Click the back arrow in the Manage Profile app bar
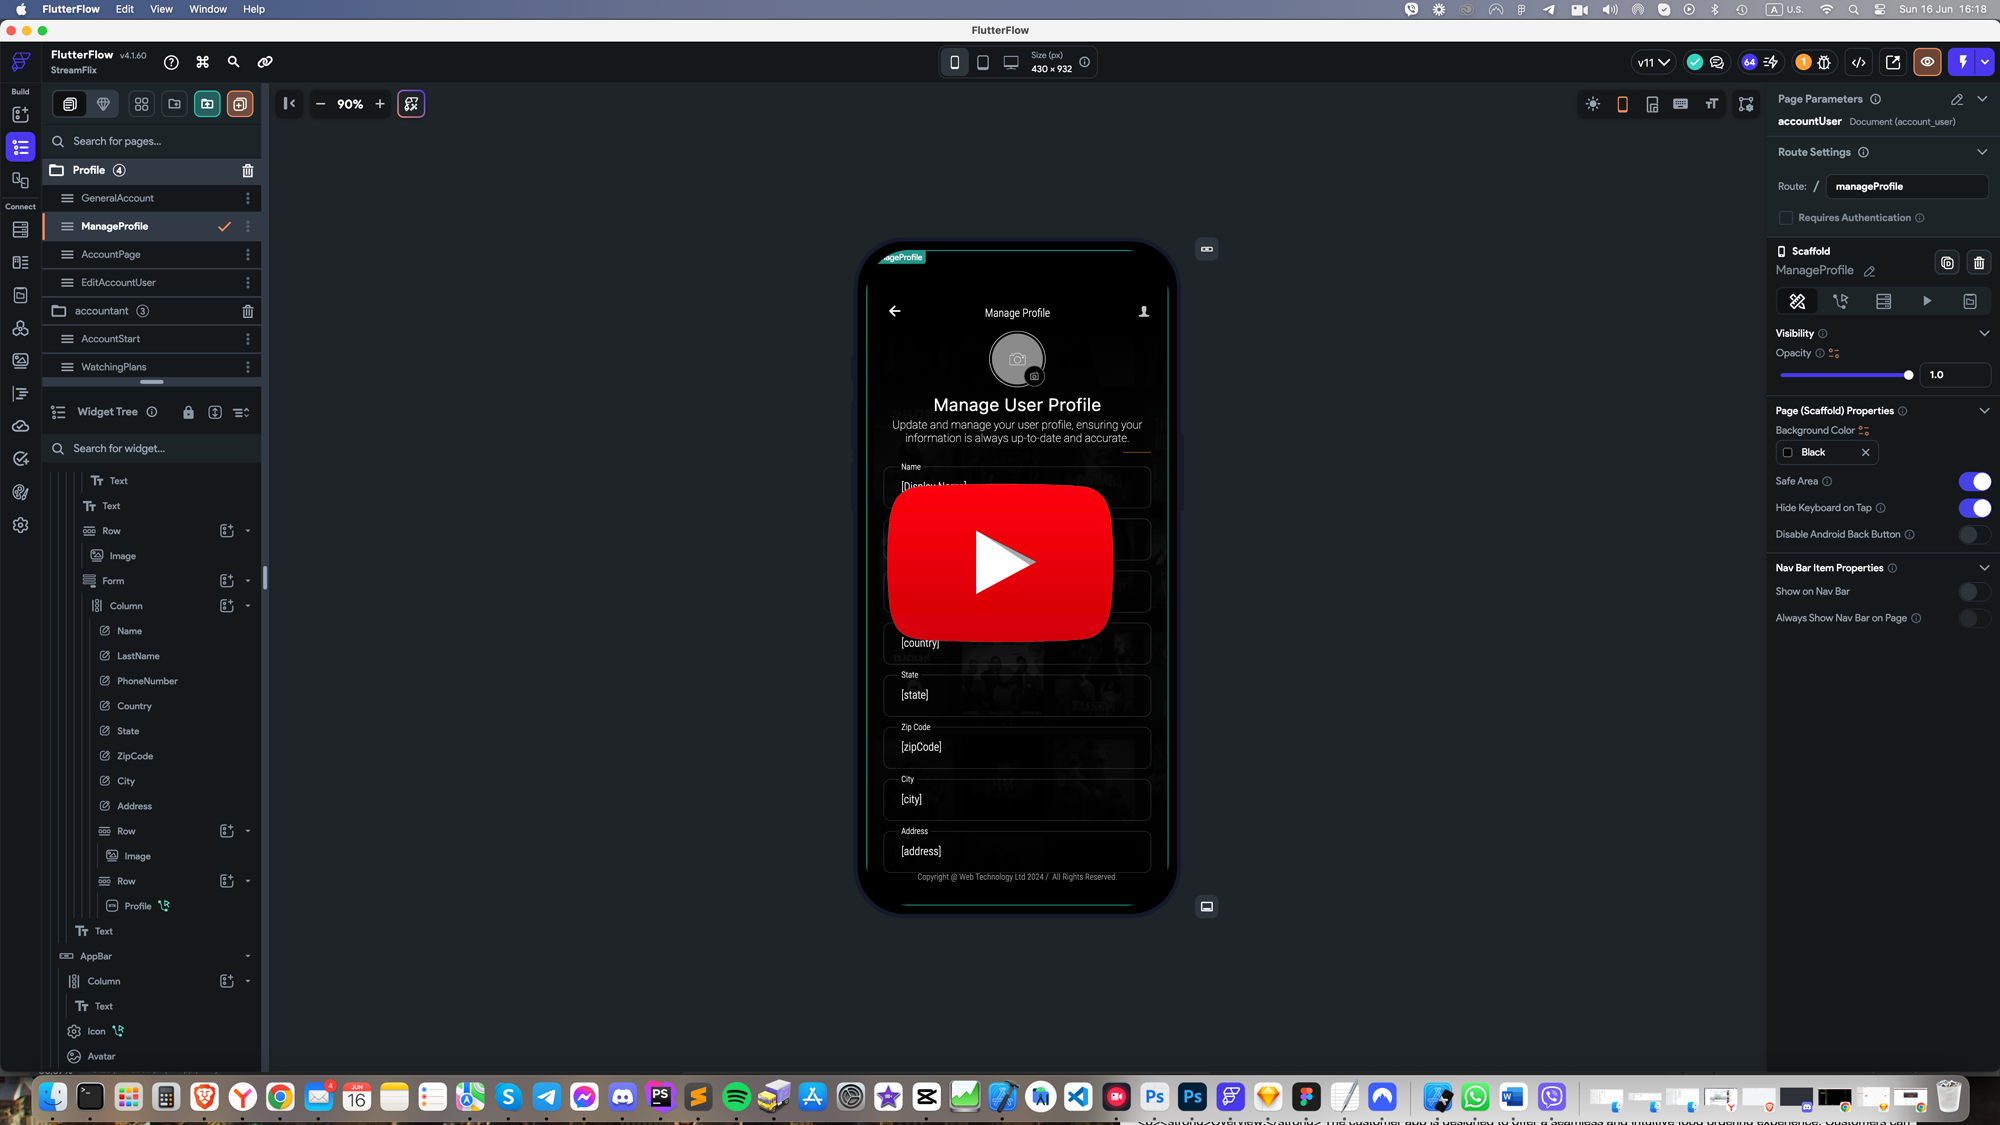 click(895, 311)
